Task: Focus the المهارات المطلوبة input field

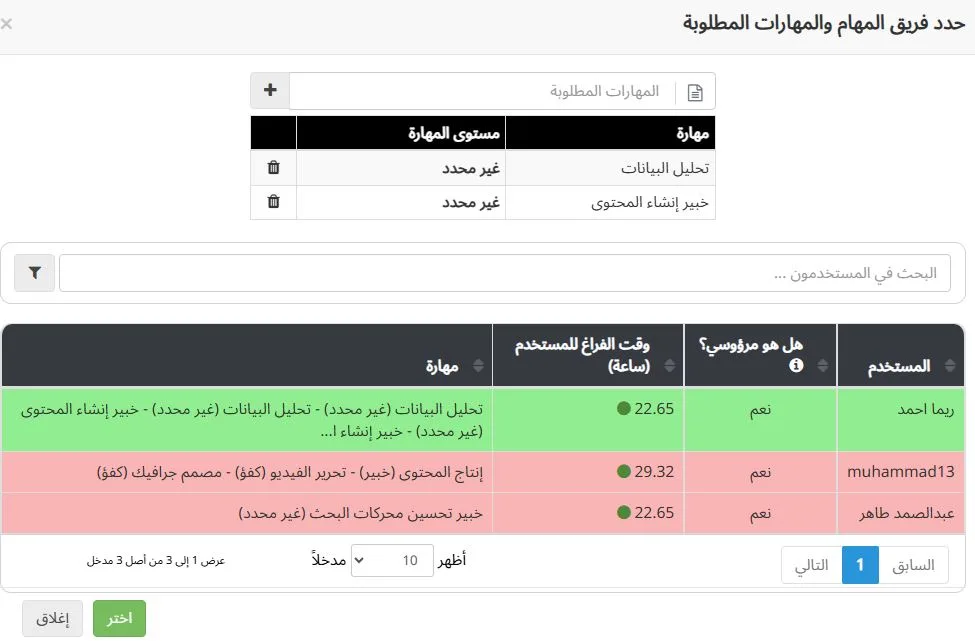Action: click(483, 91)
